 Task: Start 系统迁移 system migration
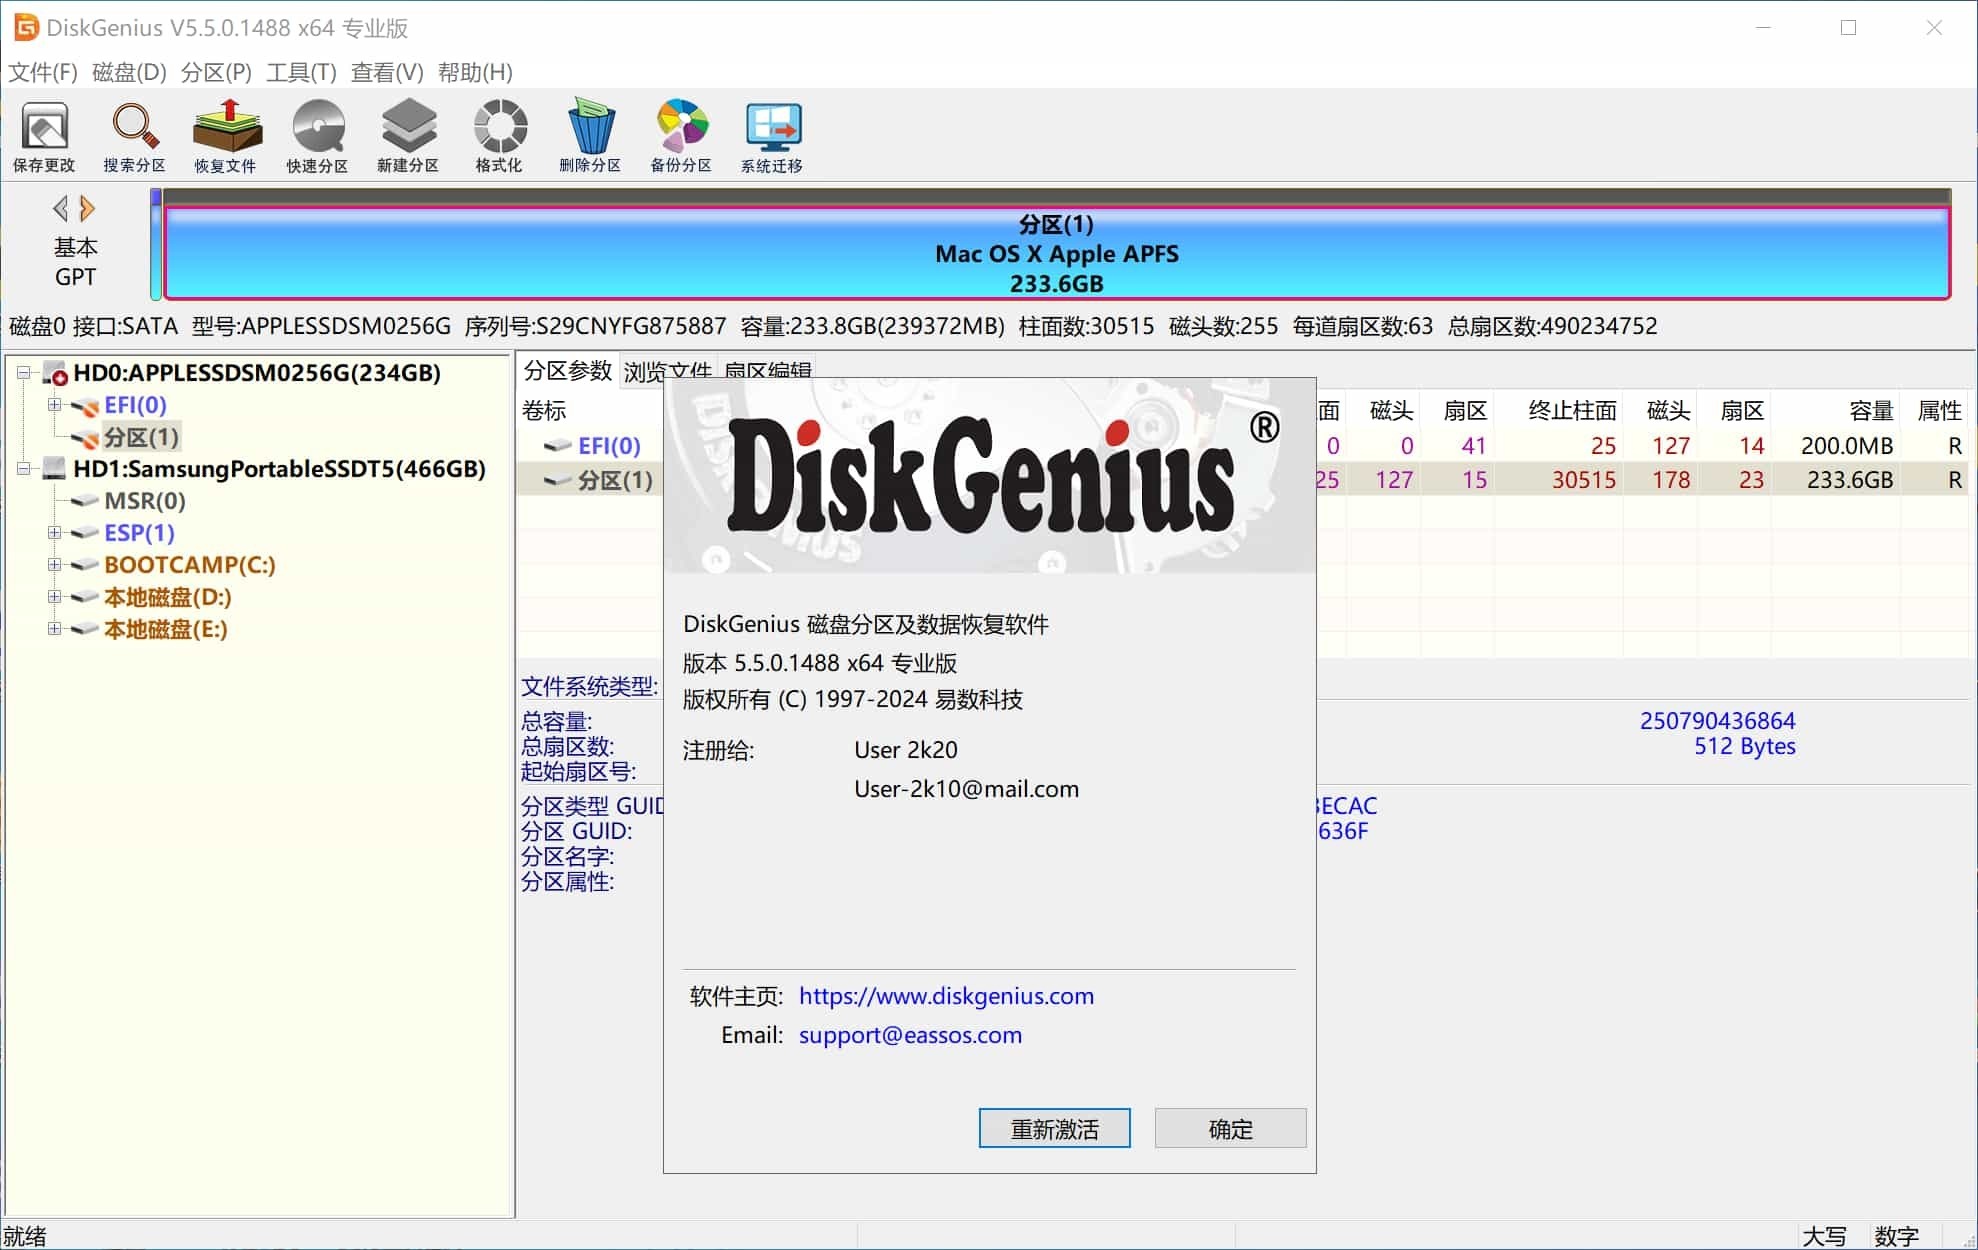click(772, 135)
